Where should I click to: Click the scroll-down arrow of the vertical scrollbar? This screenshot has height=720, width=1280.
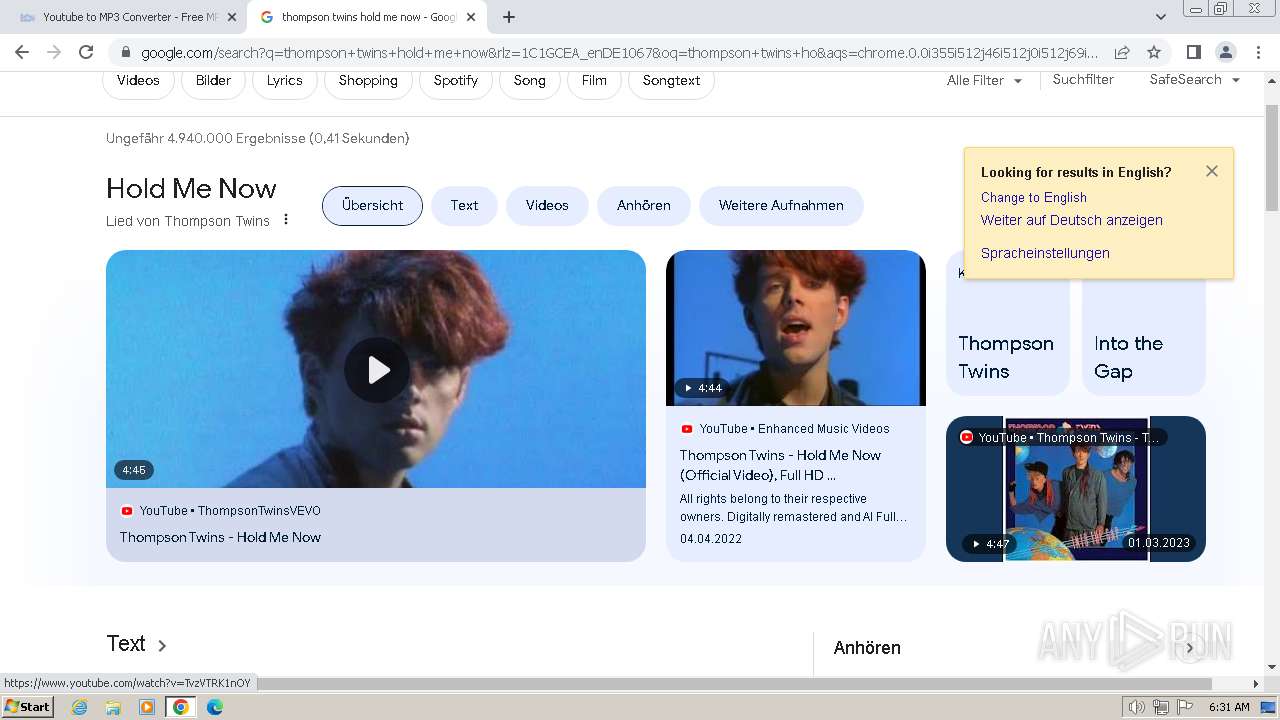[1271, 667]
